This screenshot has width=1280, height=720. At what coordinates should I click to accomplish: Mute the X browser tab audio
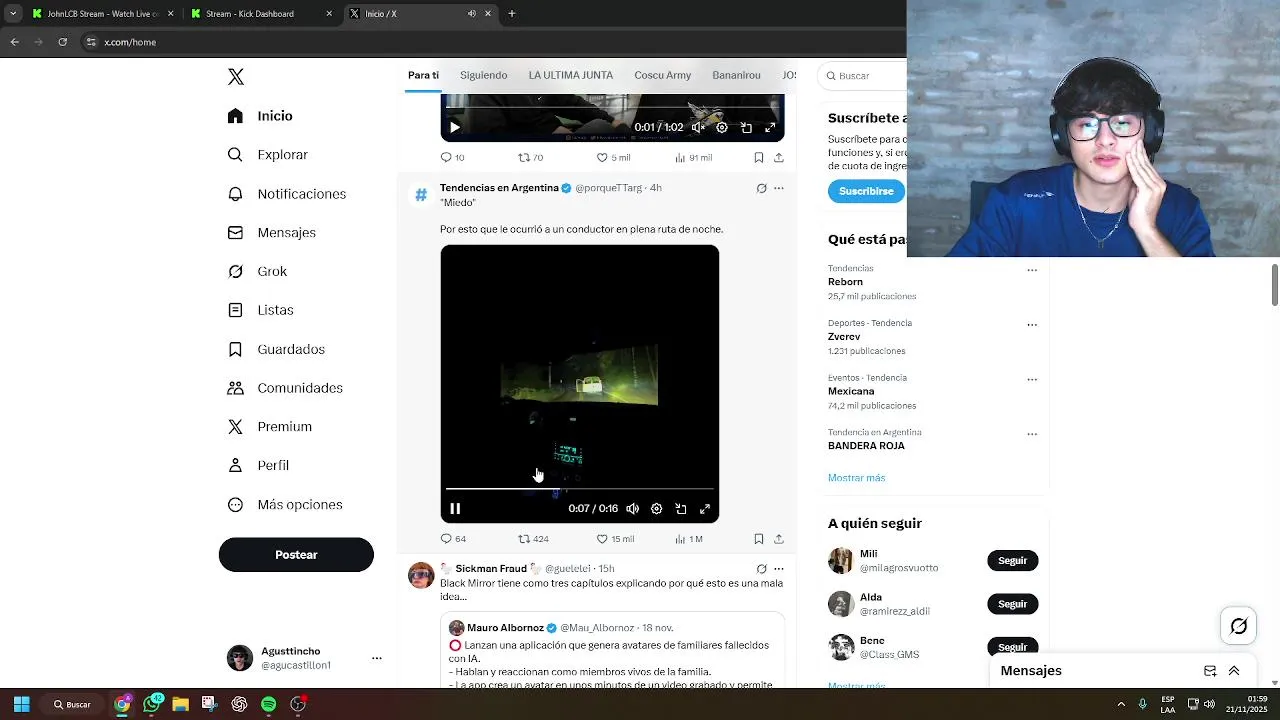tap(472, 14)
